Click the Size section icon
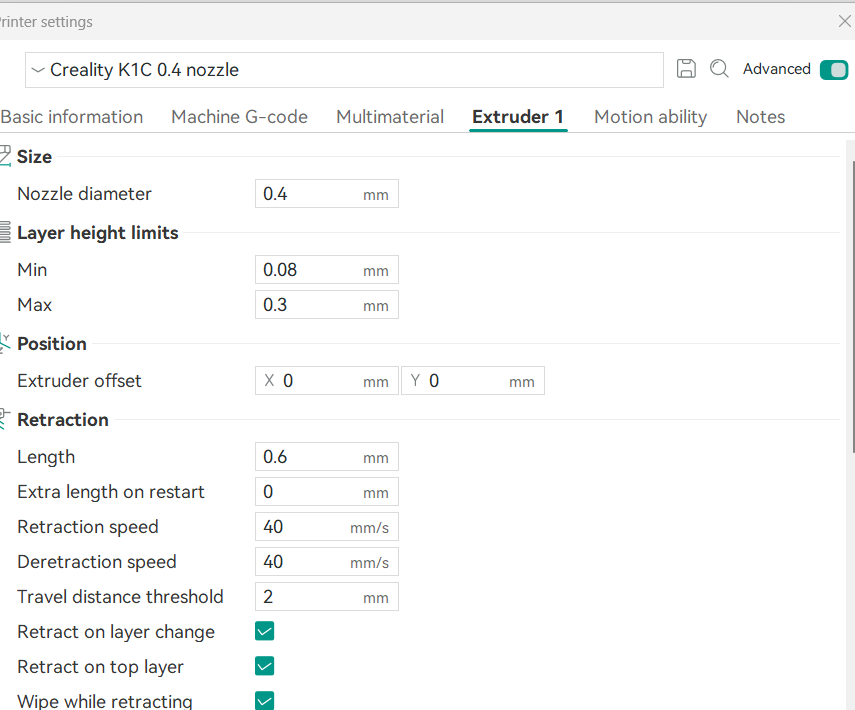The height and width of the screenshot is (710, 855). [x=5, y=156]
